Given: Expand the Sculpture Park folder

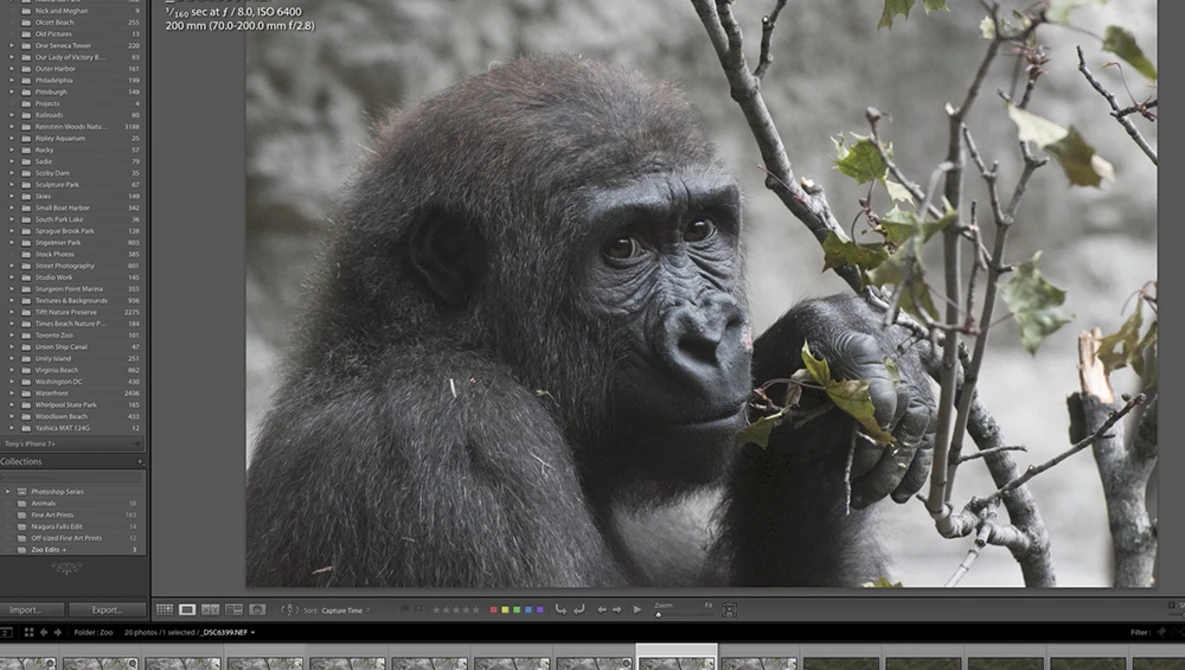Looking at the screenshot, I should (11, 184).
